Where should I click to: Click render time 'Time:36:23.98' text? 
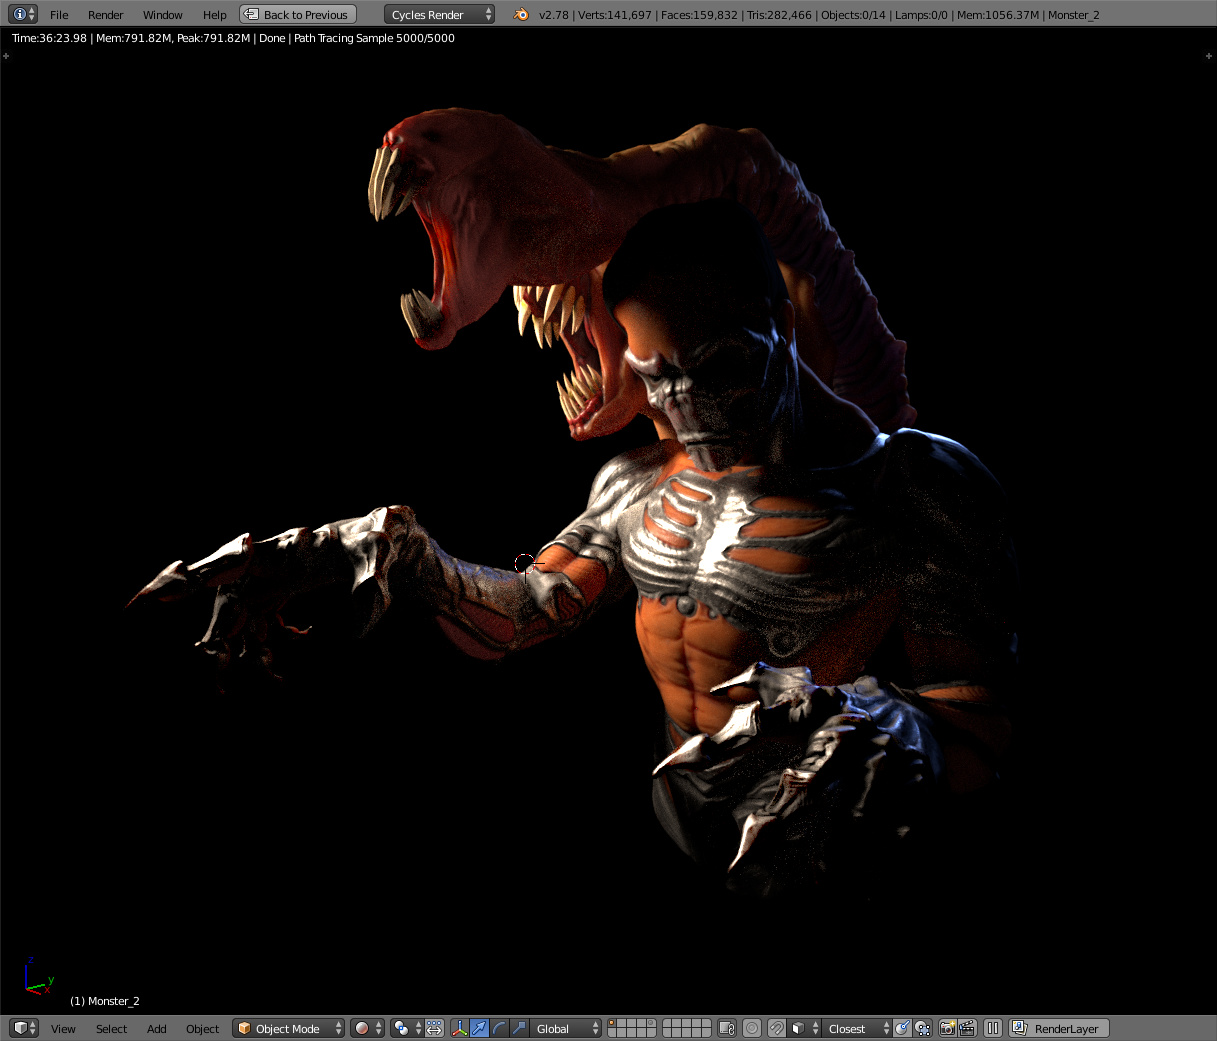pos(49,38)
